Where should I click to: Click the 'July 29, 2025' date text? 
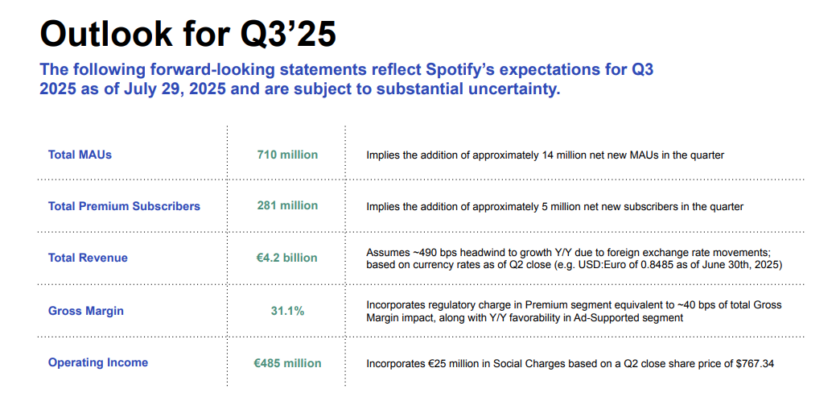pyautogui.click(x=174, y=89)
